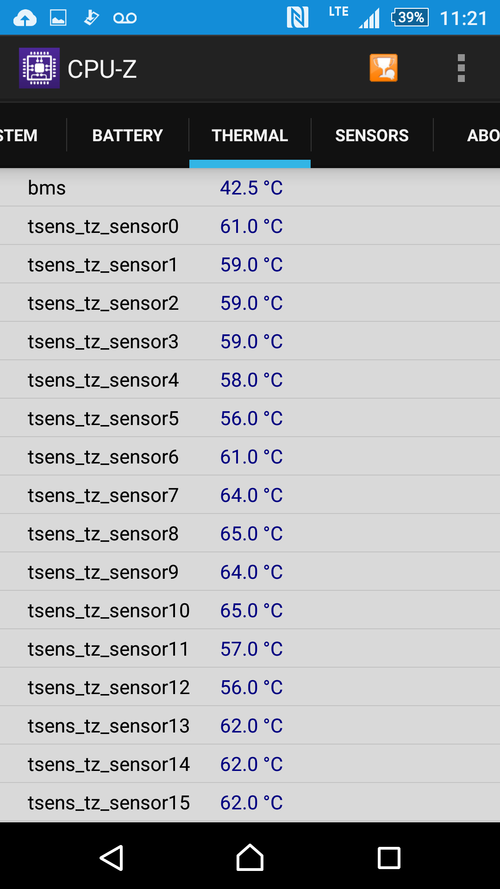Tap the cloud upload status bar icon
Viewport: 500px width, 889px height.
(x=24, y=18)
